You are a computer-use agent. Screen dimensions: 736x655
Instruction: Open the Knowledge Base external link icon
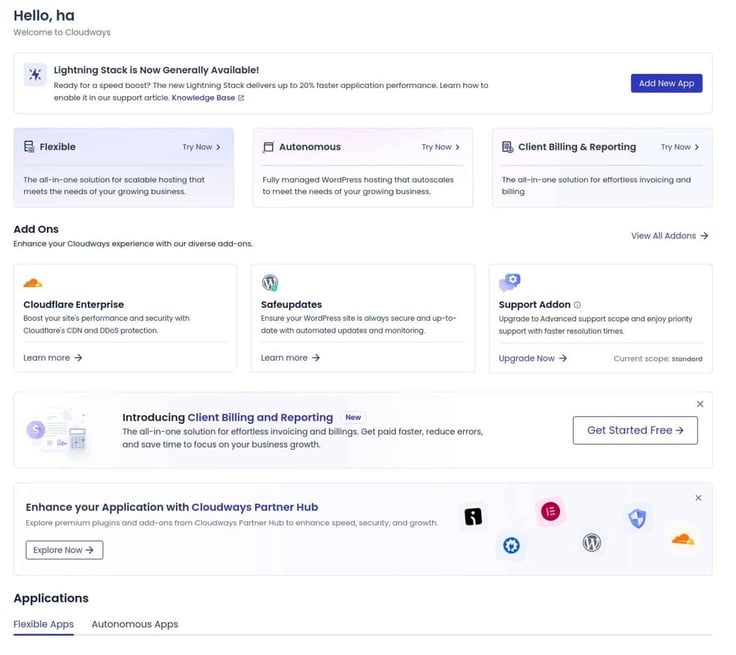tap(241, 98)
